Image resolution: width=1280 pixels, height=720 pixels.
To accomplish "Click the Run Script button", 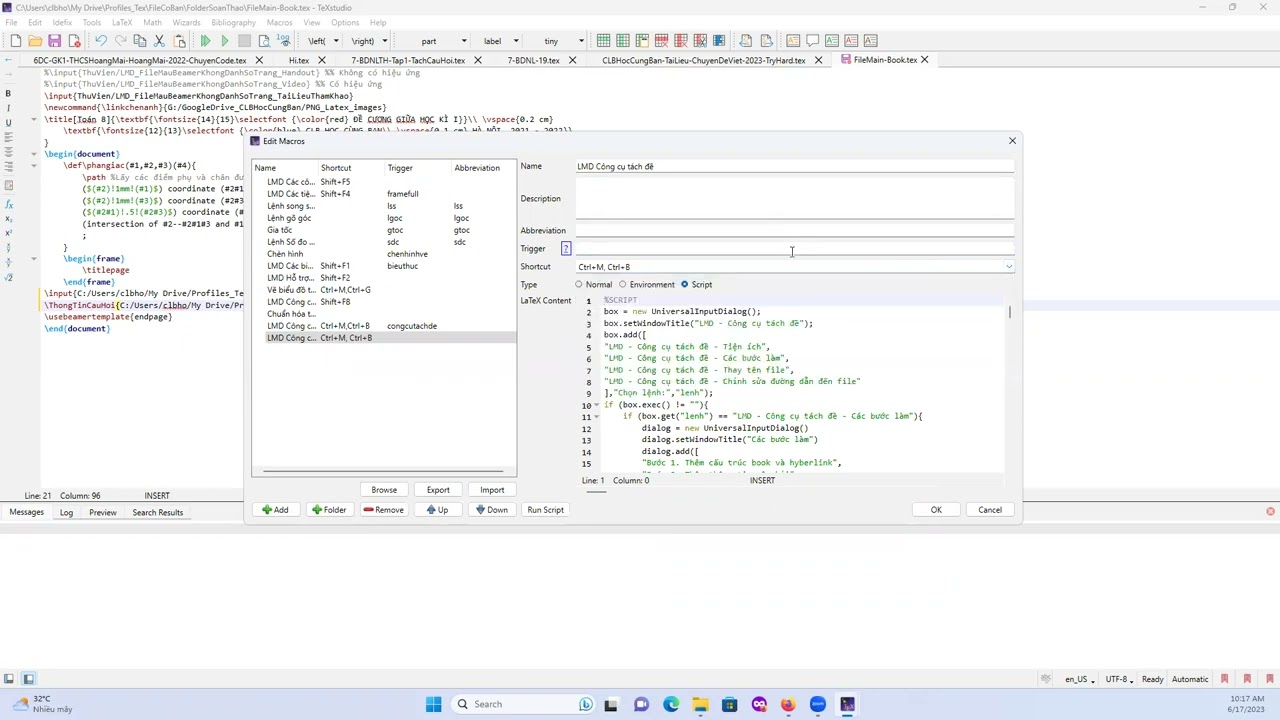I will pyautogui.click(x=546, y=510).
